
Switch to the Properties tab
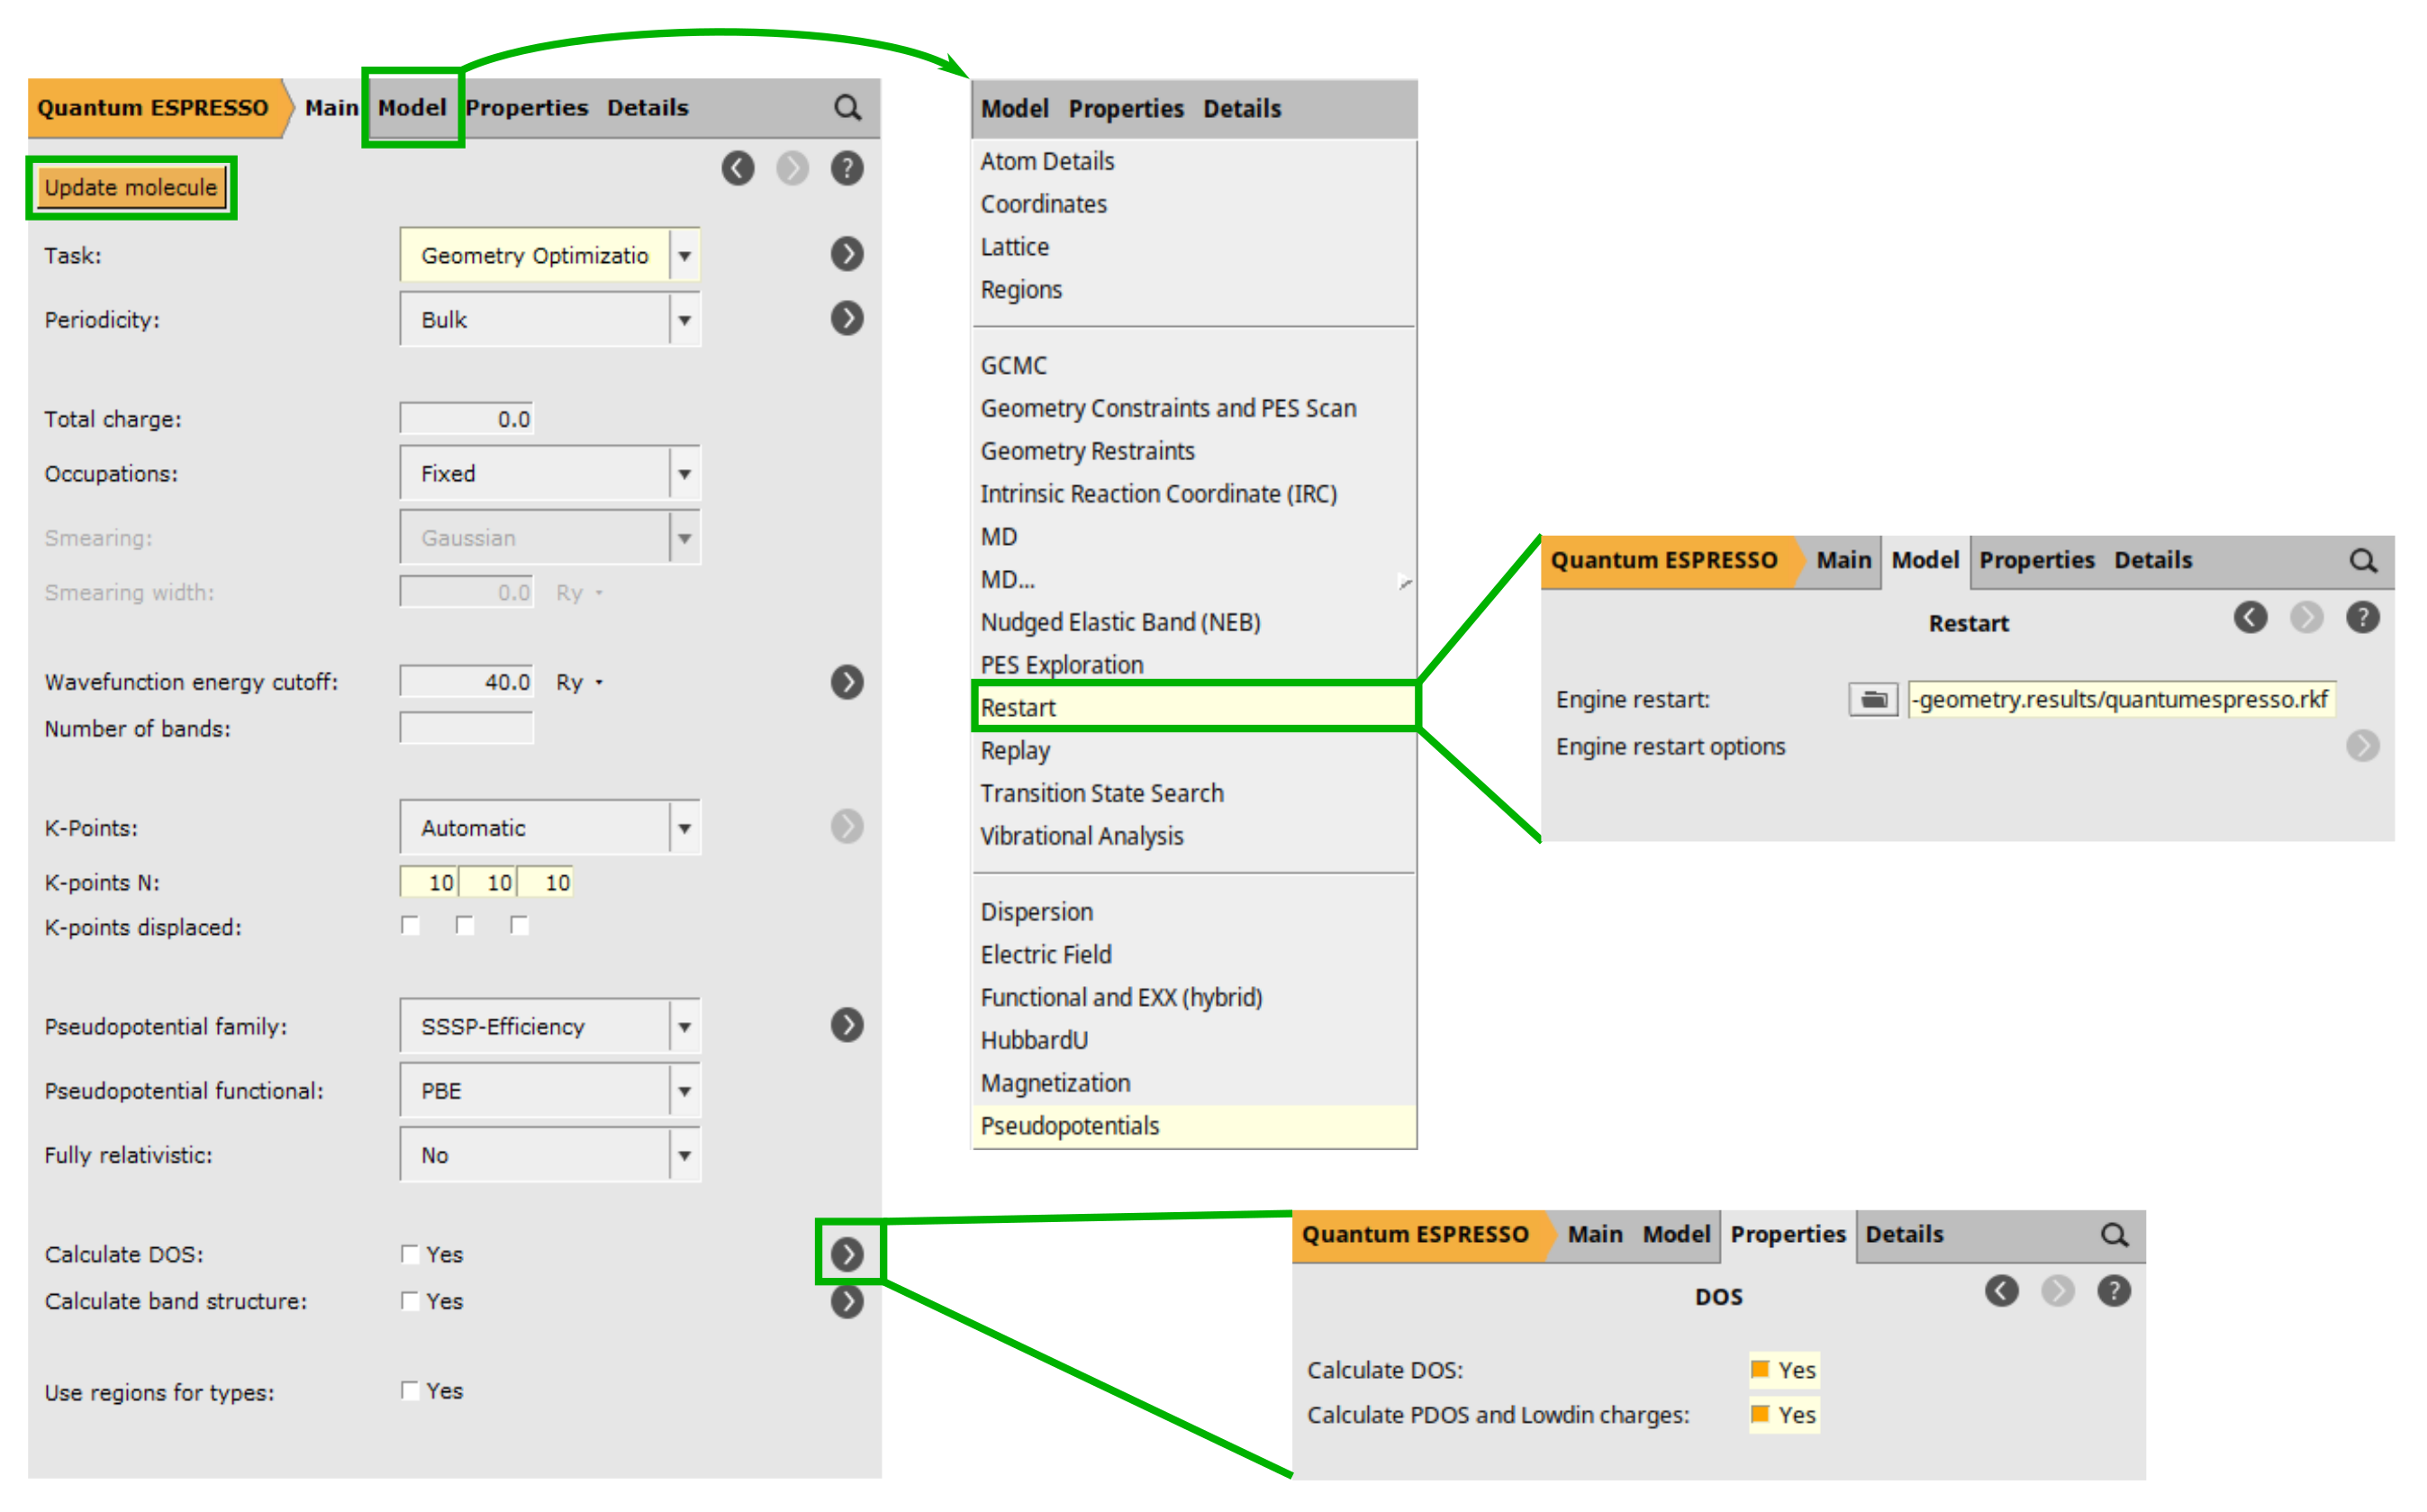pyautogui.click(x=527, y=107)
